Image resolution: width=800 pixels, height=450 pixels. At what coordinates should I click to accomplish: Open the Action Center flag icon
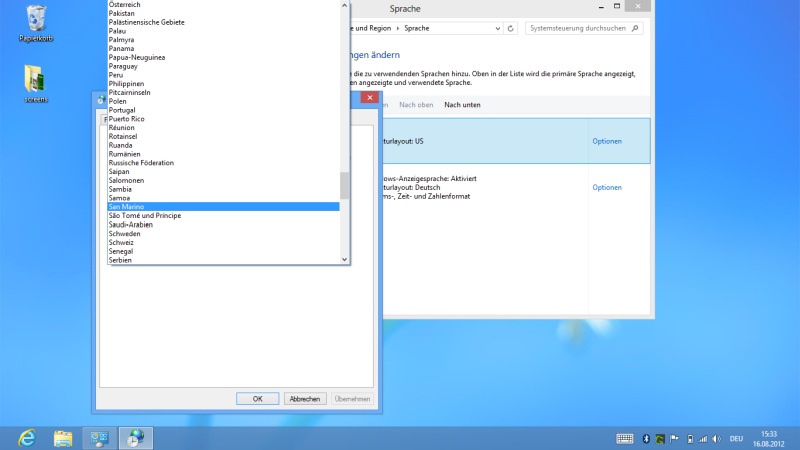click(x=674, y=439)
